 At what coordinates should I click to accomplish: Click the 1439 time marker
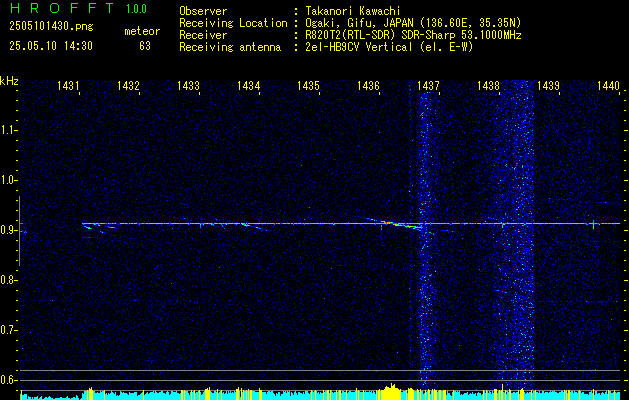pyautogui.click(x=548, y=85)
